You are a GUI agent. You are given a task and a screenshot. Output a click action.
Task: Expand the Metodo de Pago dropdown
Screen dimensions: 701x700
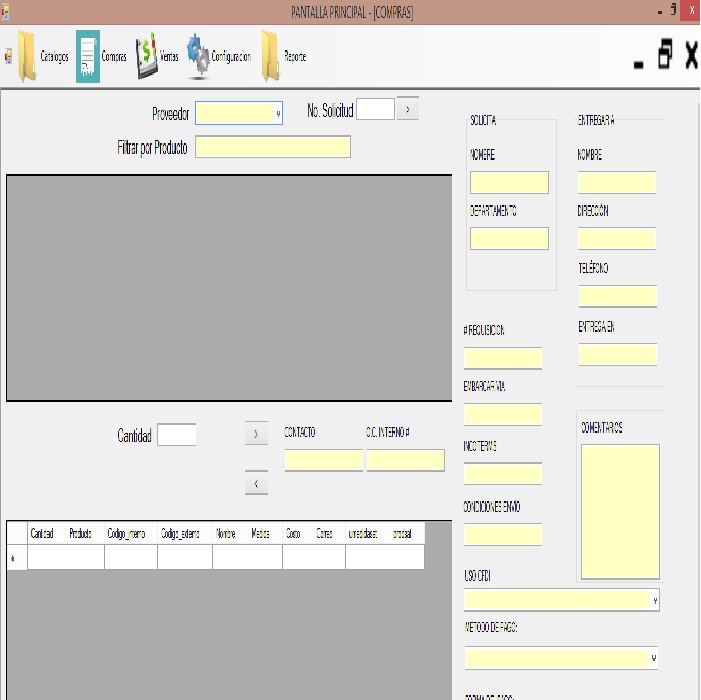(654, 658)
